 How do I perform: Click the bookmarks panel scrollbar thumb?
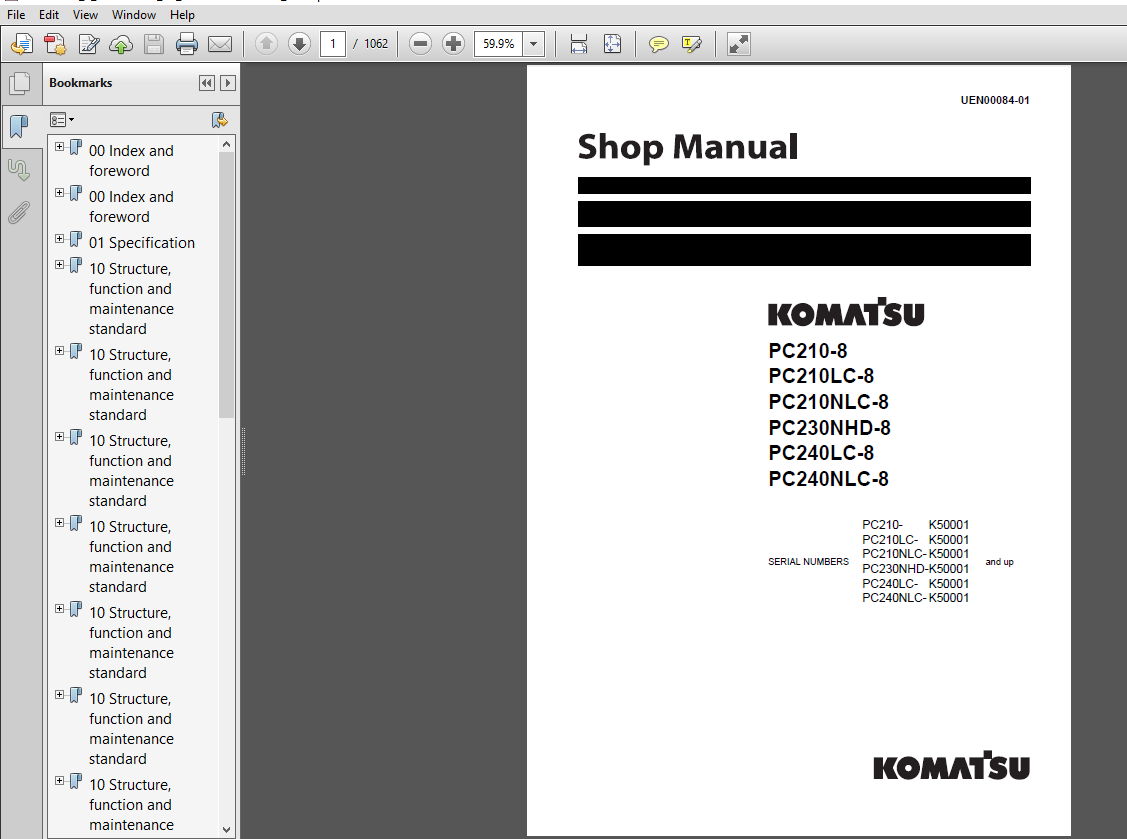click(226, 285)
